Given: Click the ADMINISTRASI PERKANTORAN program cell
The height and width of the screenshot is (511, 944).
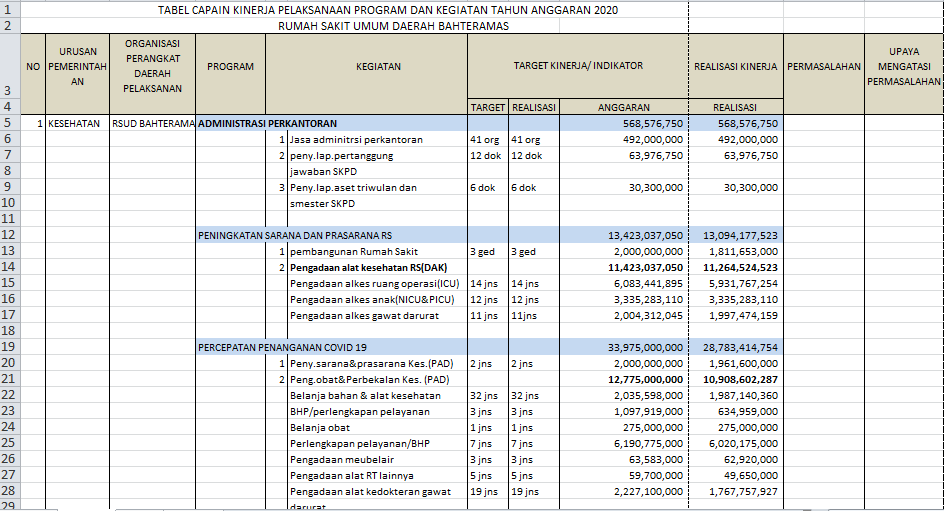Looking at the screenshot, I should point(268,123).
